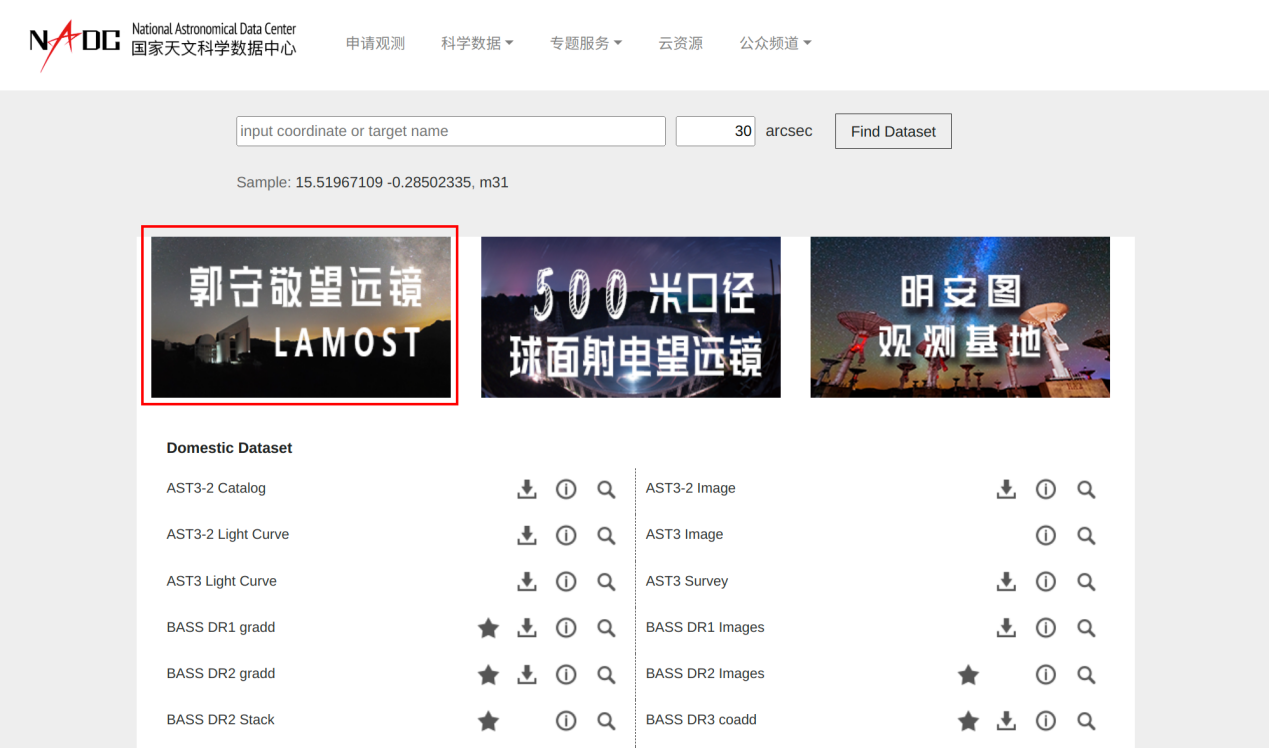The image size is (1269, 748).
Task: Open the 明安图观测基地 banner
Action: point(960,317)
